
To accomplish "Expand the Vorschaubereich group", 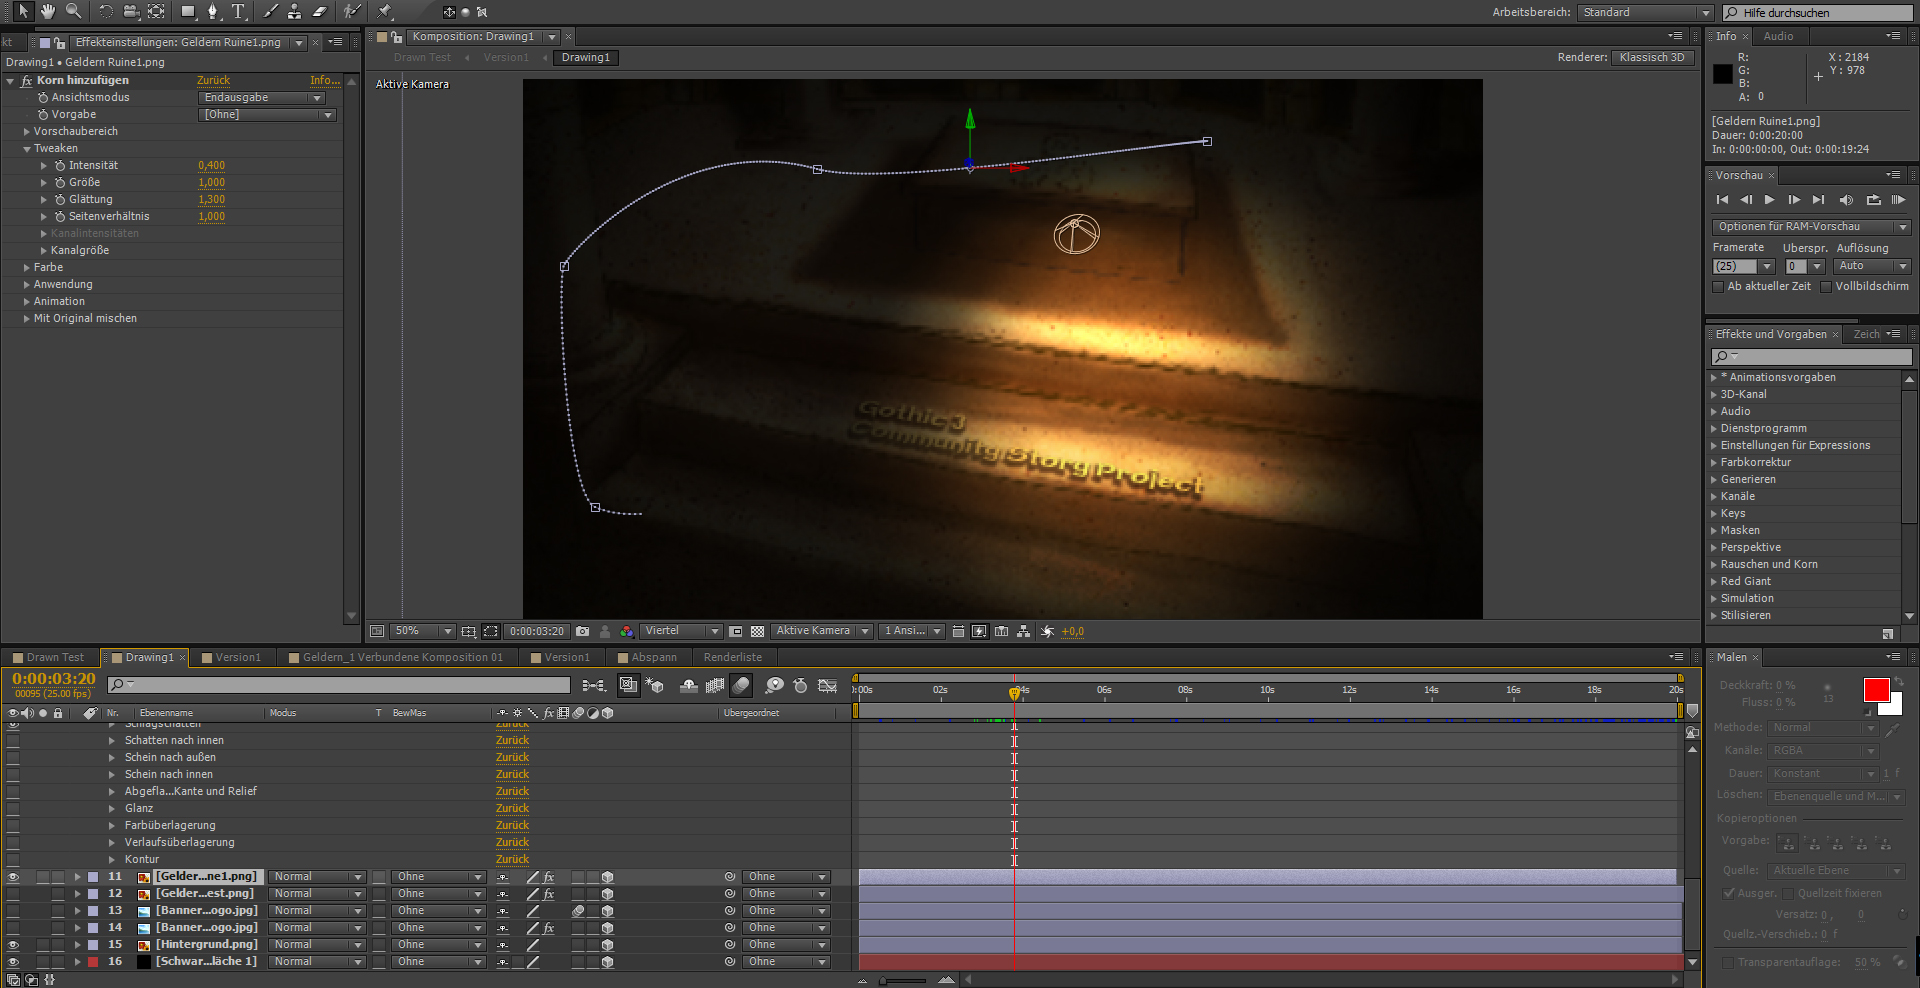I will click(x=27, y=131).
